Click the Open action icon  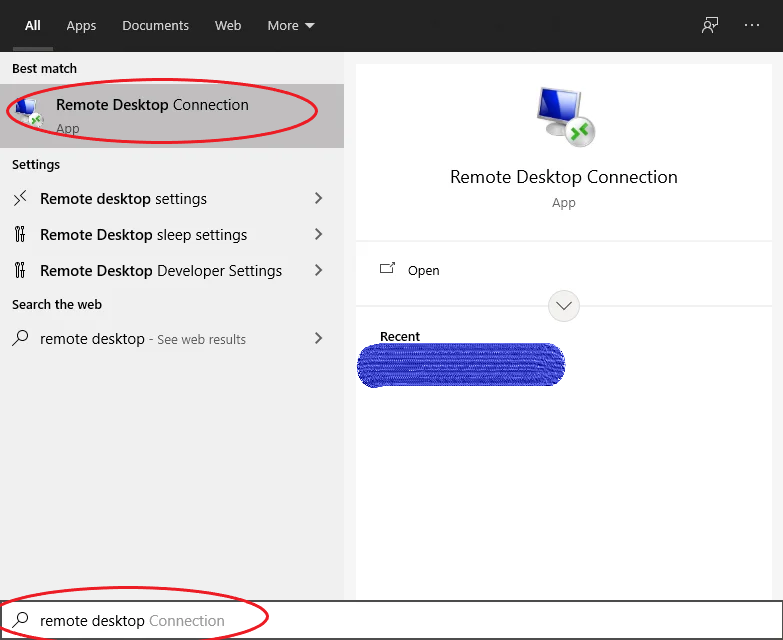click(x=388, y=269)
